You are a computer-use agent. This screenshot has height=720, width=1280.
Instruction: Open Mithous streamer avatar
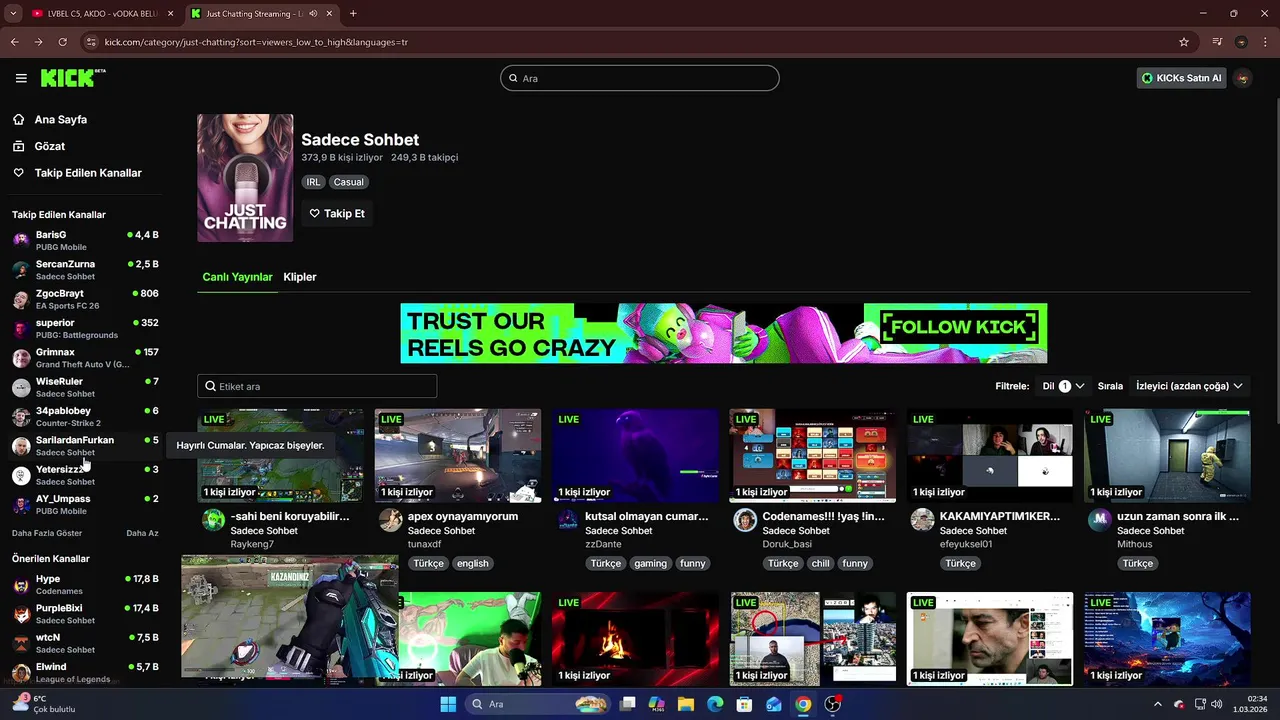coord(1099,519)
